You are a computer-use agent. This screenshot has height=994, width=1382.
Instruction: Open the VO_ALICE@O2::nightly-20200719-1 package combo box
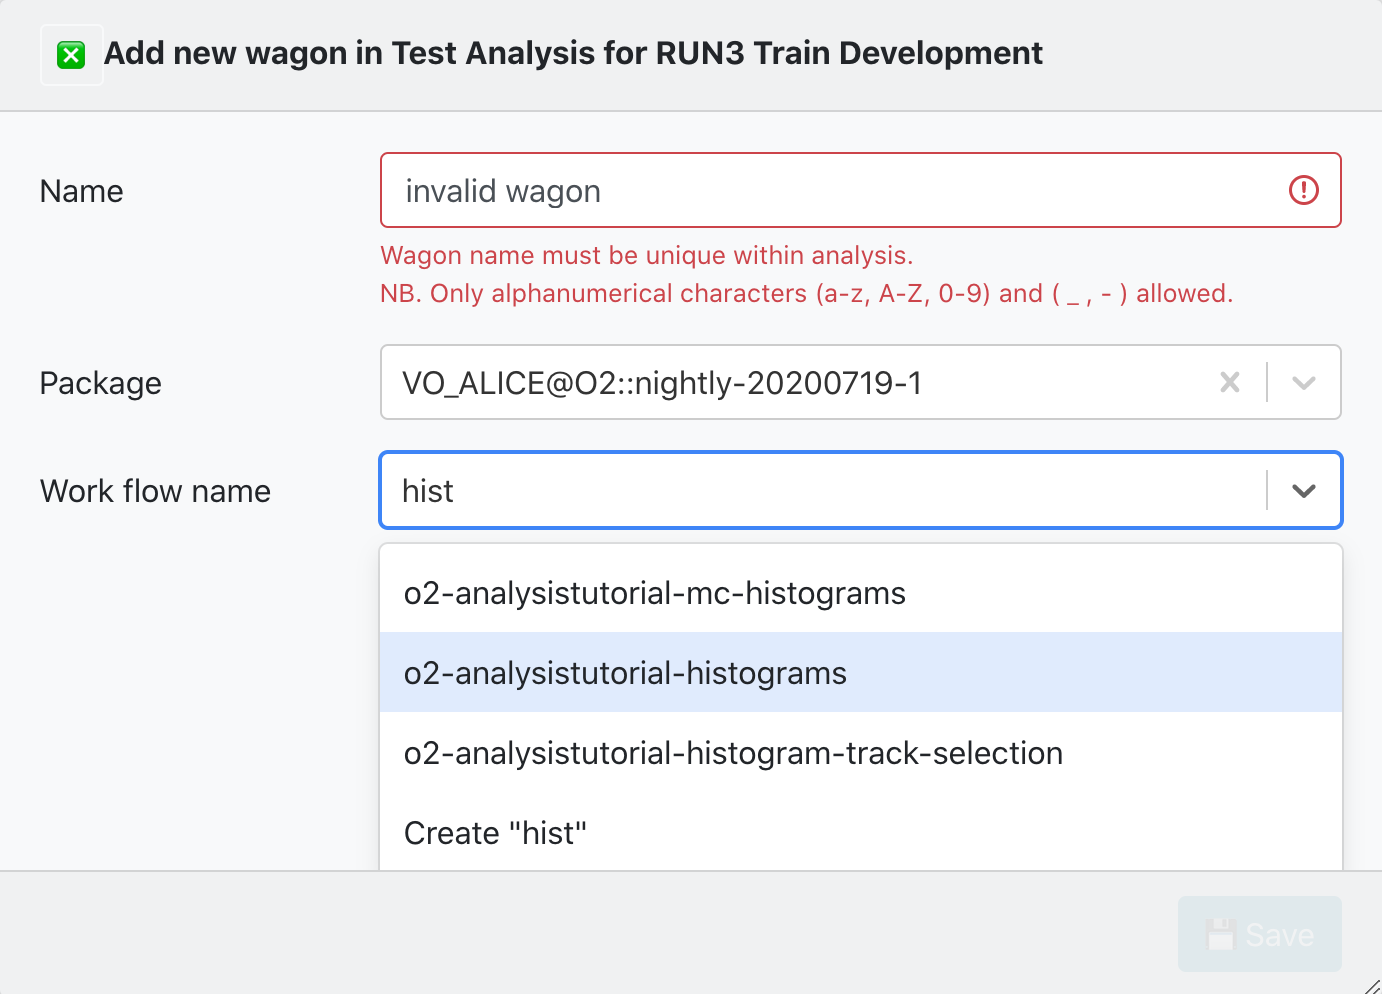(800, 382)
